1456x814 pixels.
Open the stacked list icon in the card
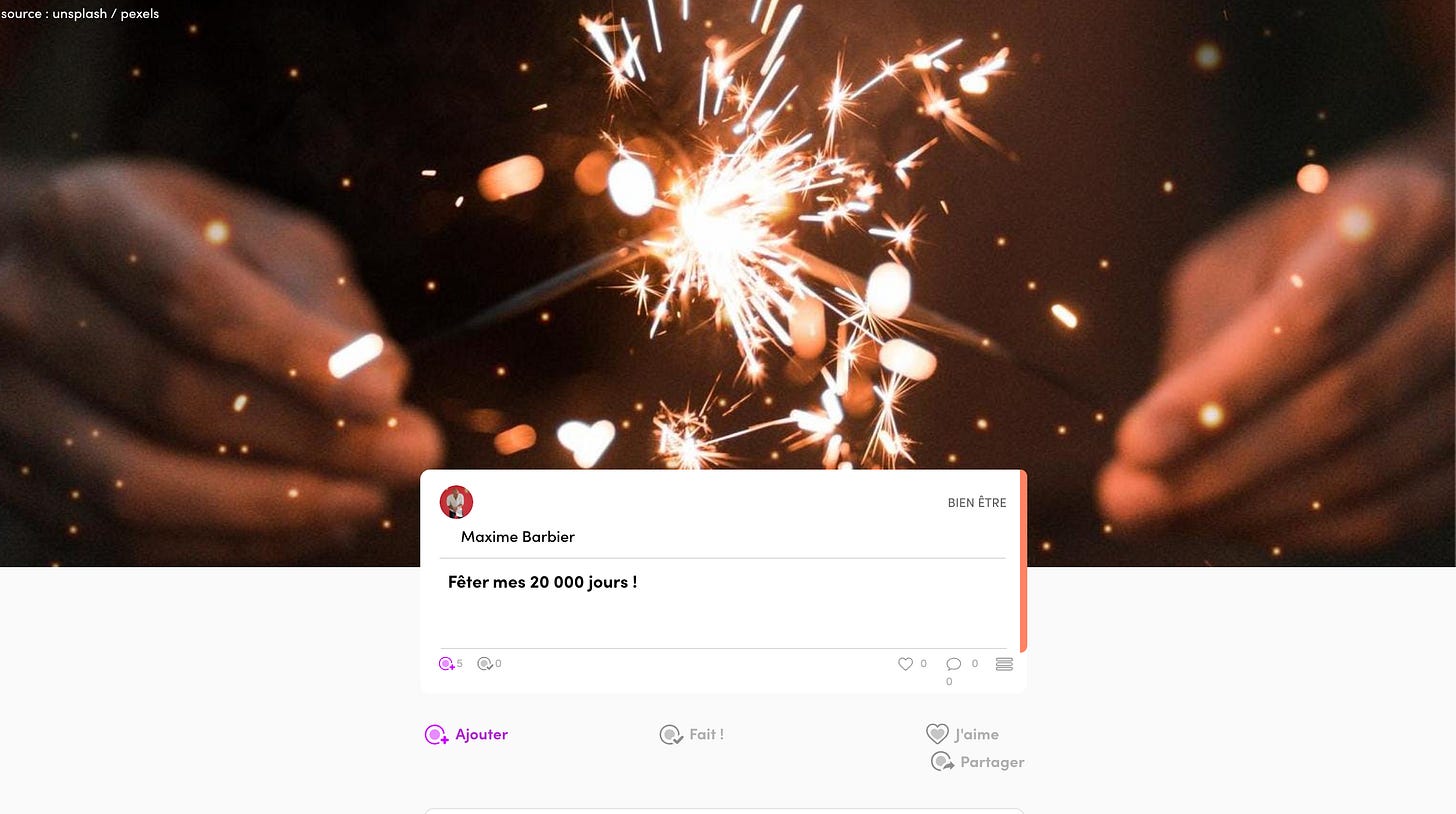1005,664
